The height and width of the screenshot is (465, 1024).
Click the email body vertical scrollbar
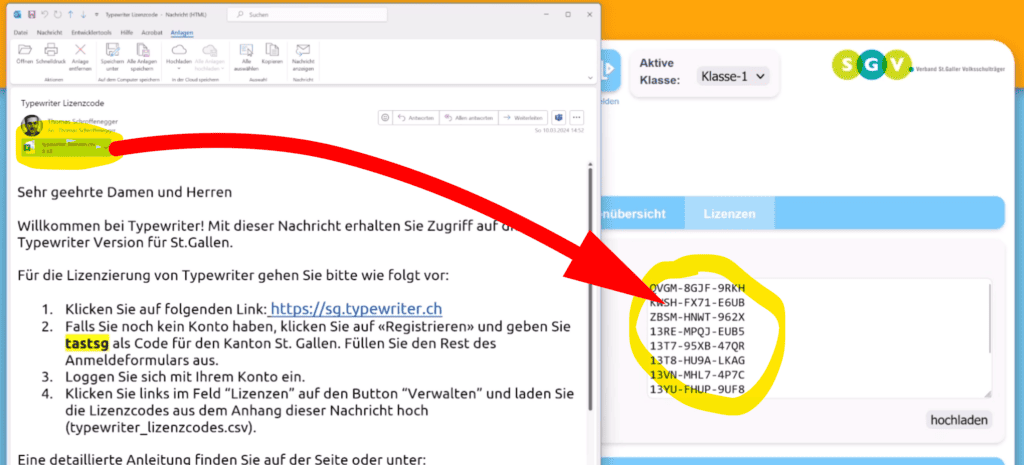[590, 288]
